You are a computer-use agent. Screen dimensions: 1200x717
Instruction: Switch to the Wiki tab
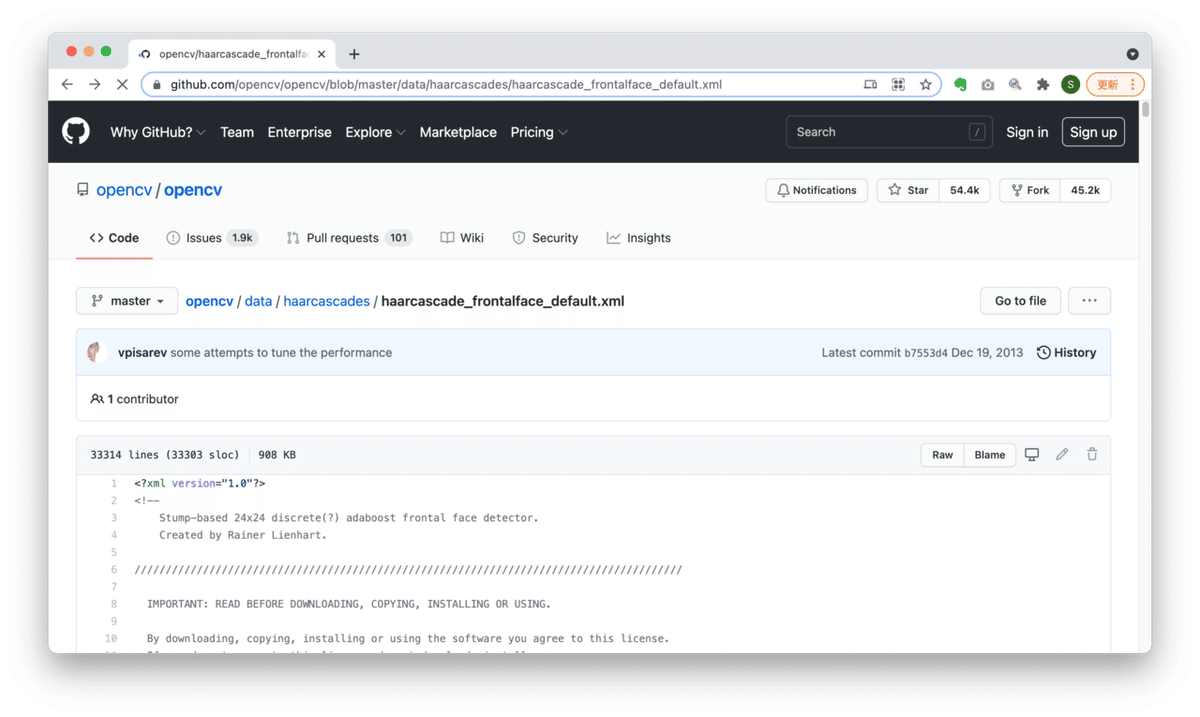click(x=462, y=238)
